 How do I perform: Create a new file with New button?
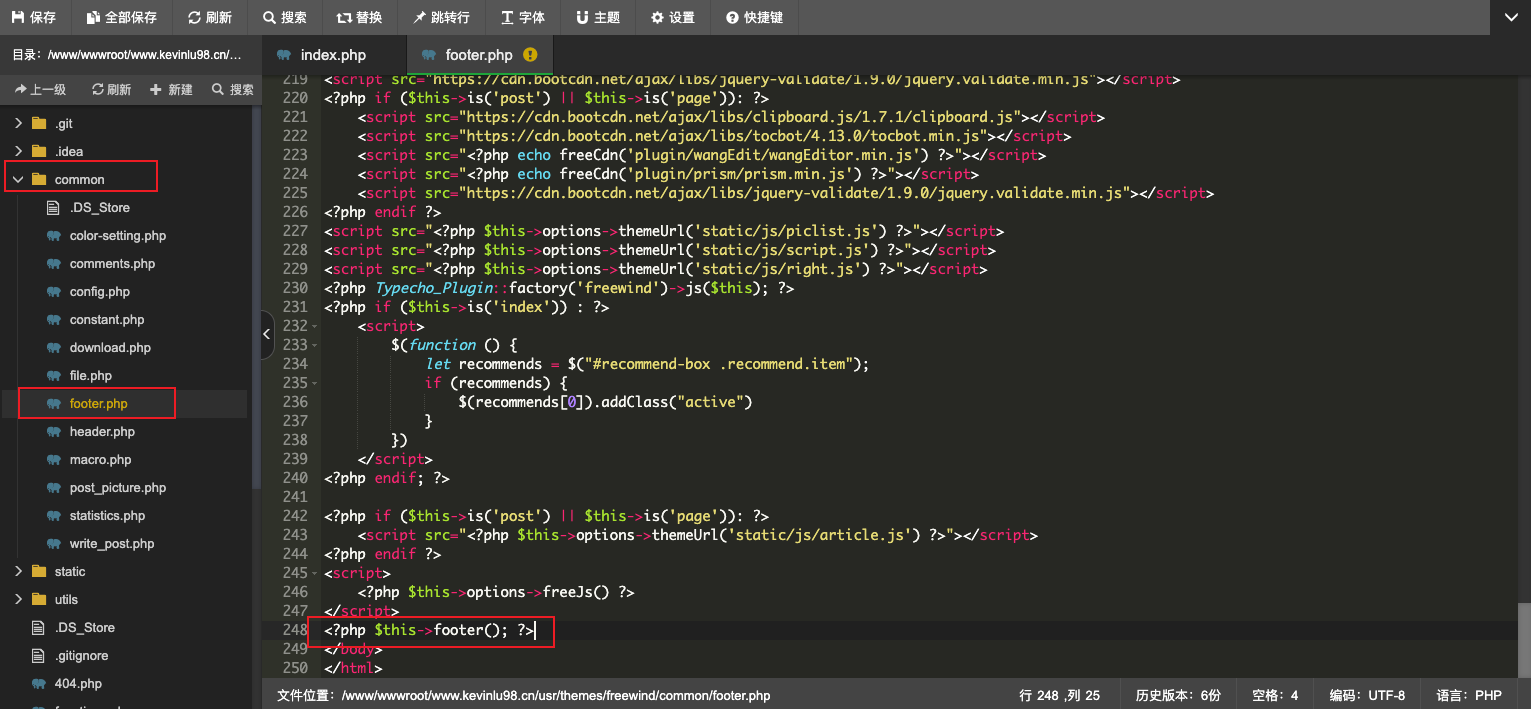(171, 90)
